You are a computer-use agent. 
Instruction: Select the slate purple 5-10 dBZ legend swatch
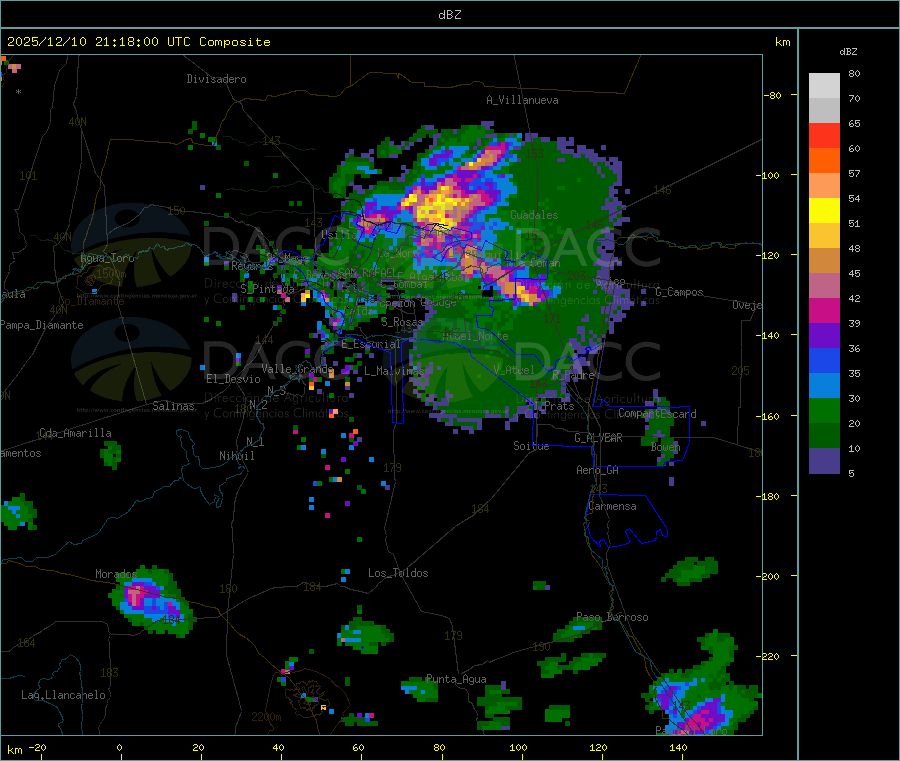click(x=824, y=460)
